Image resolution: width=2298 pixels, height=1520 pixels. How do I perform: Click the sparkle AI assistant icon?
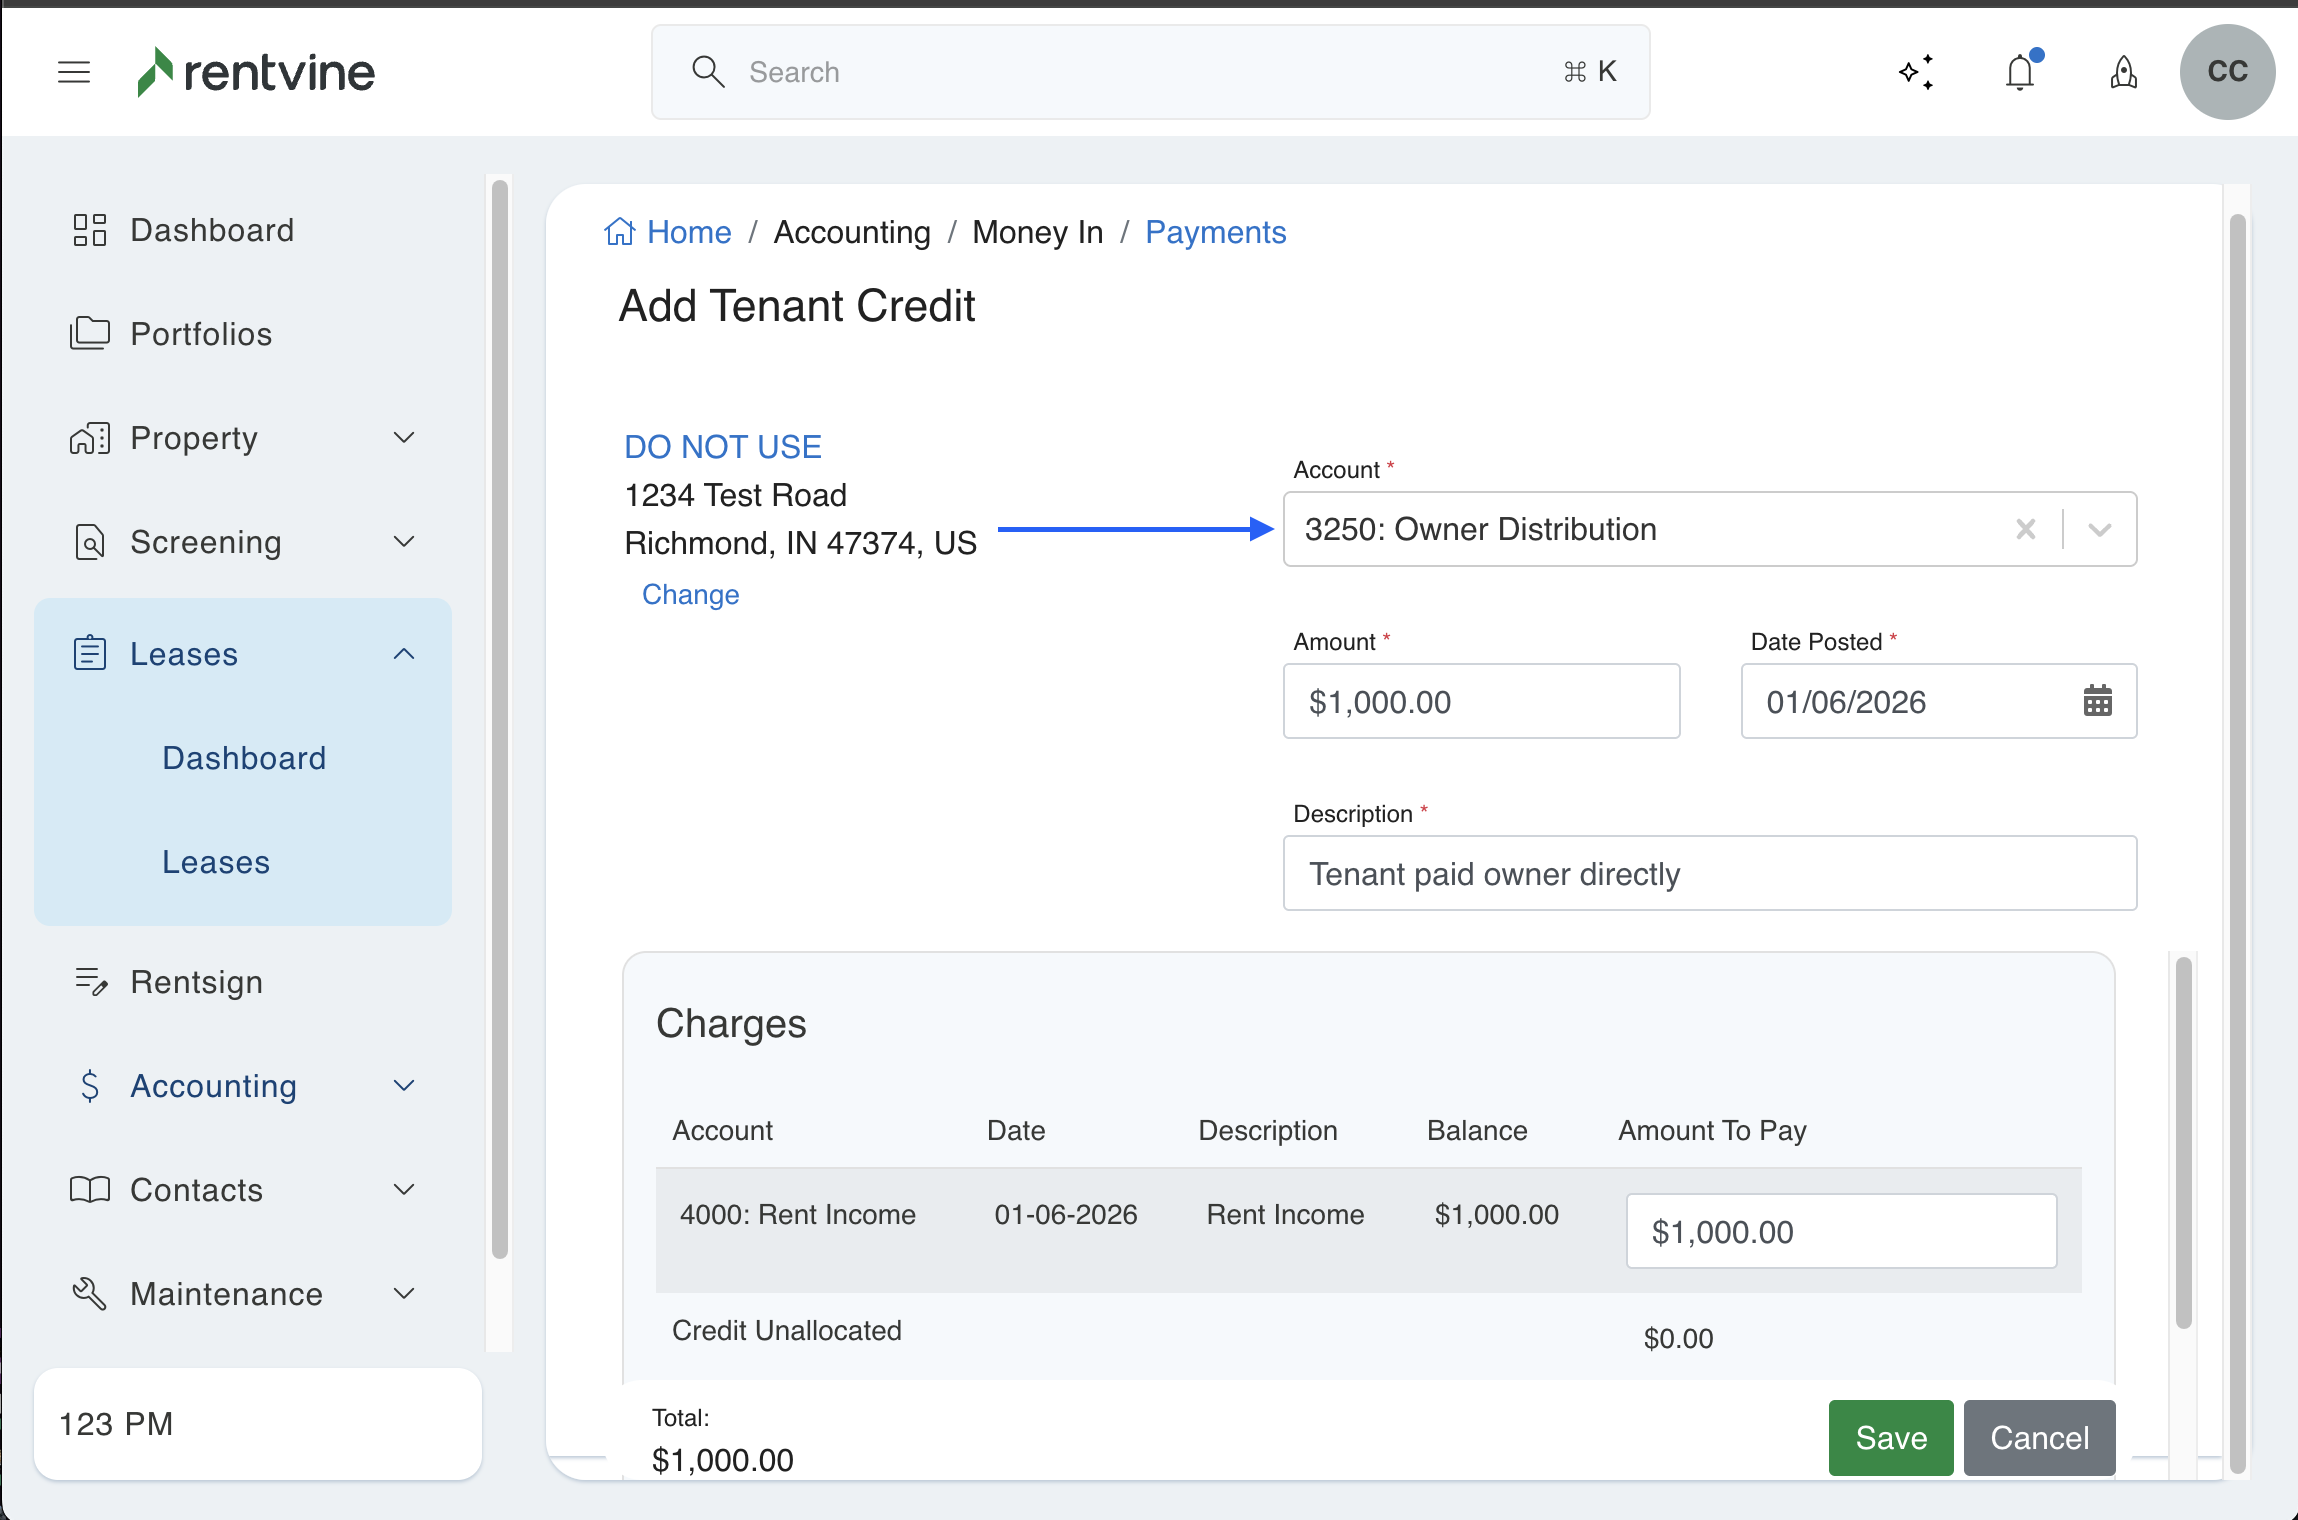pyautogui.click(x=1916, y=72)
